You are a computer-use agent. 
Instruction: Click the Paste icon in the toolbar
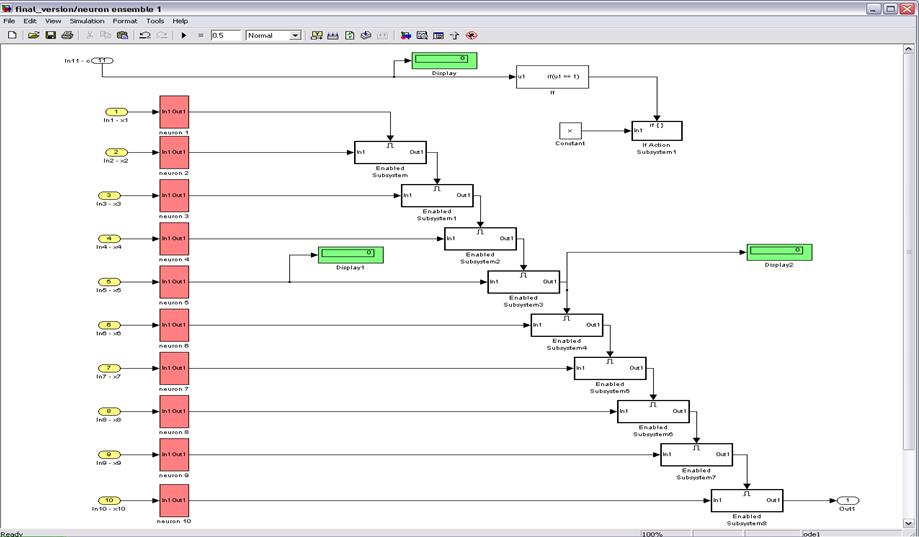pos(122,35)
